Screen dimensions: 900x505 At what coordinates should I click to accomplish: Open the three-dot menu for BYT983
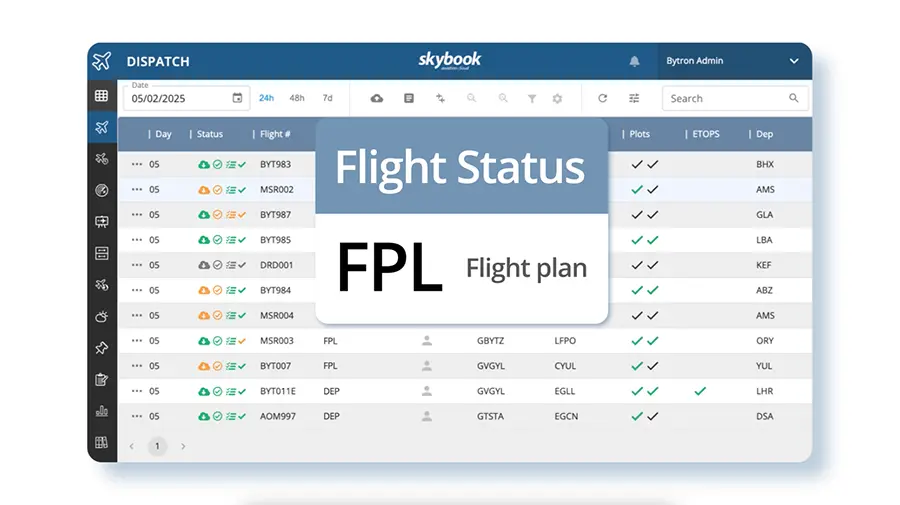[137, 164]
